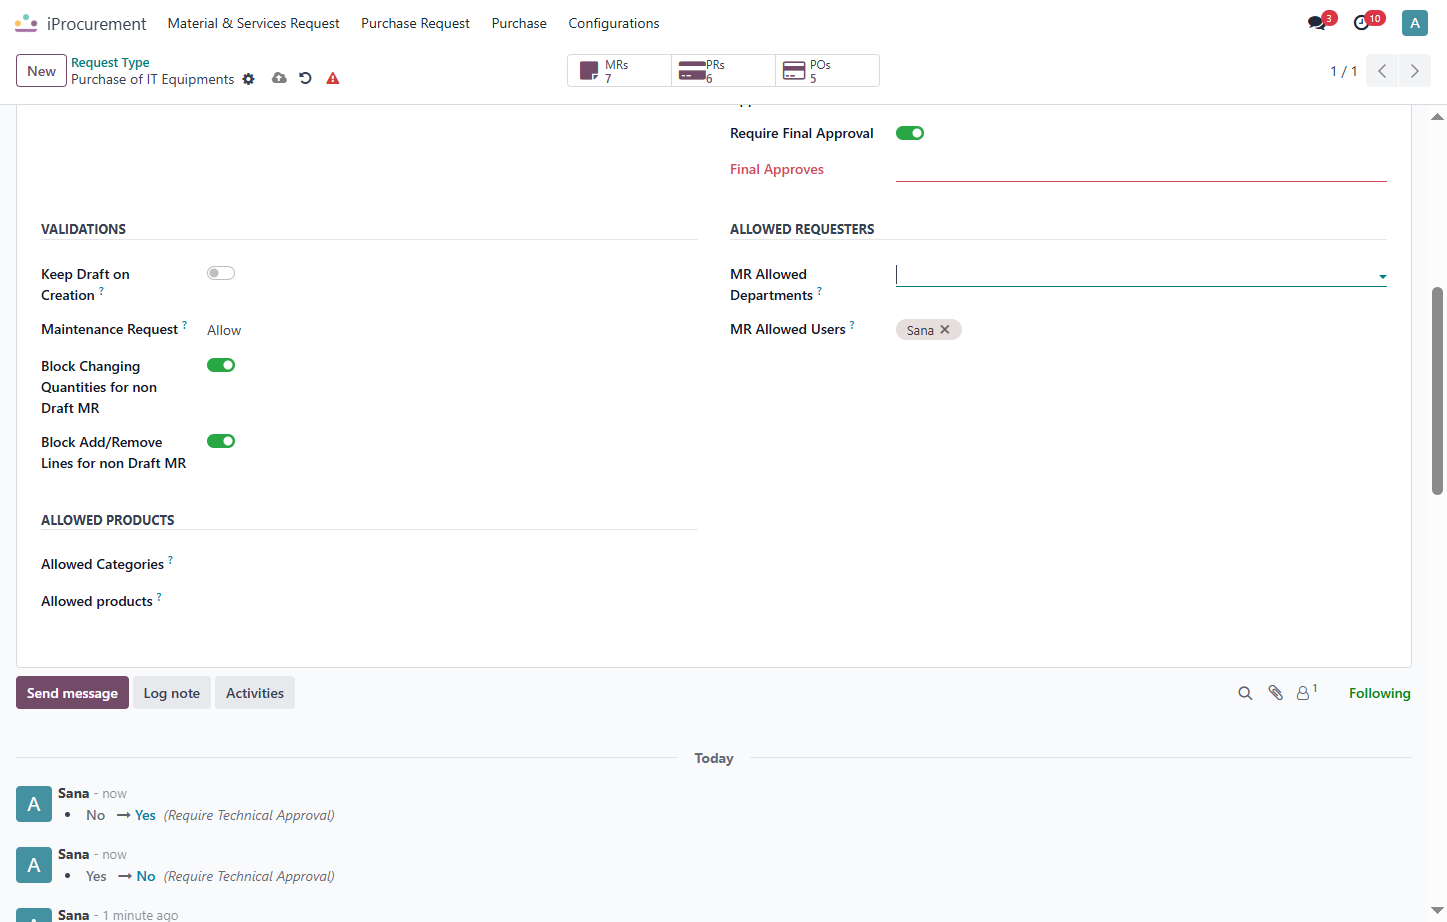Save record with the cloud upload icon
1447x922 pixels.
279,78
